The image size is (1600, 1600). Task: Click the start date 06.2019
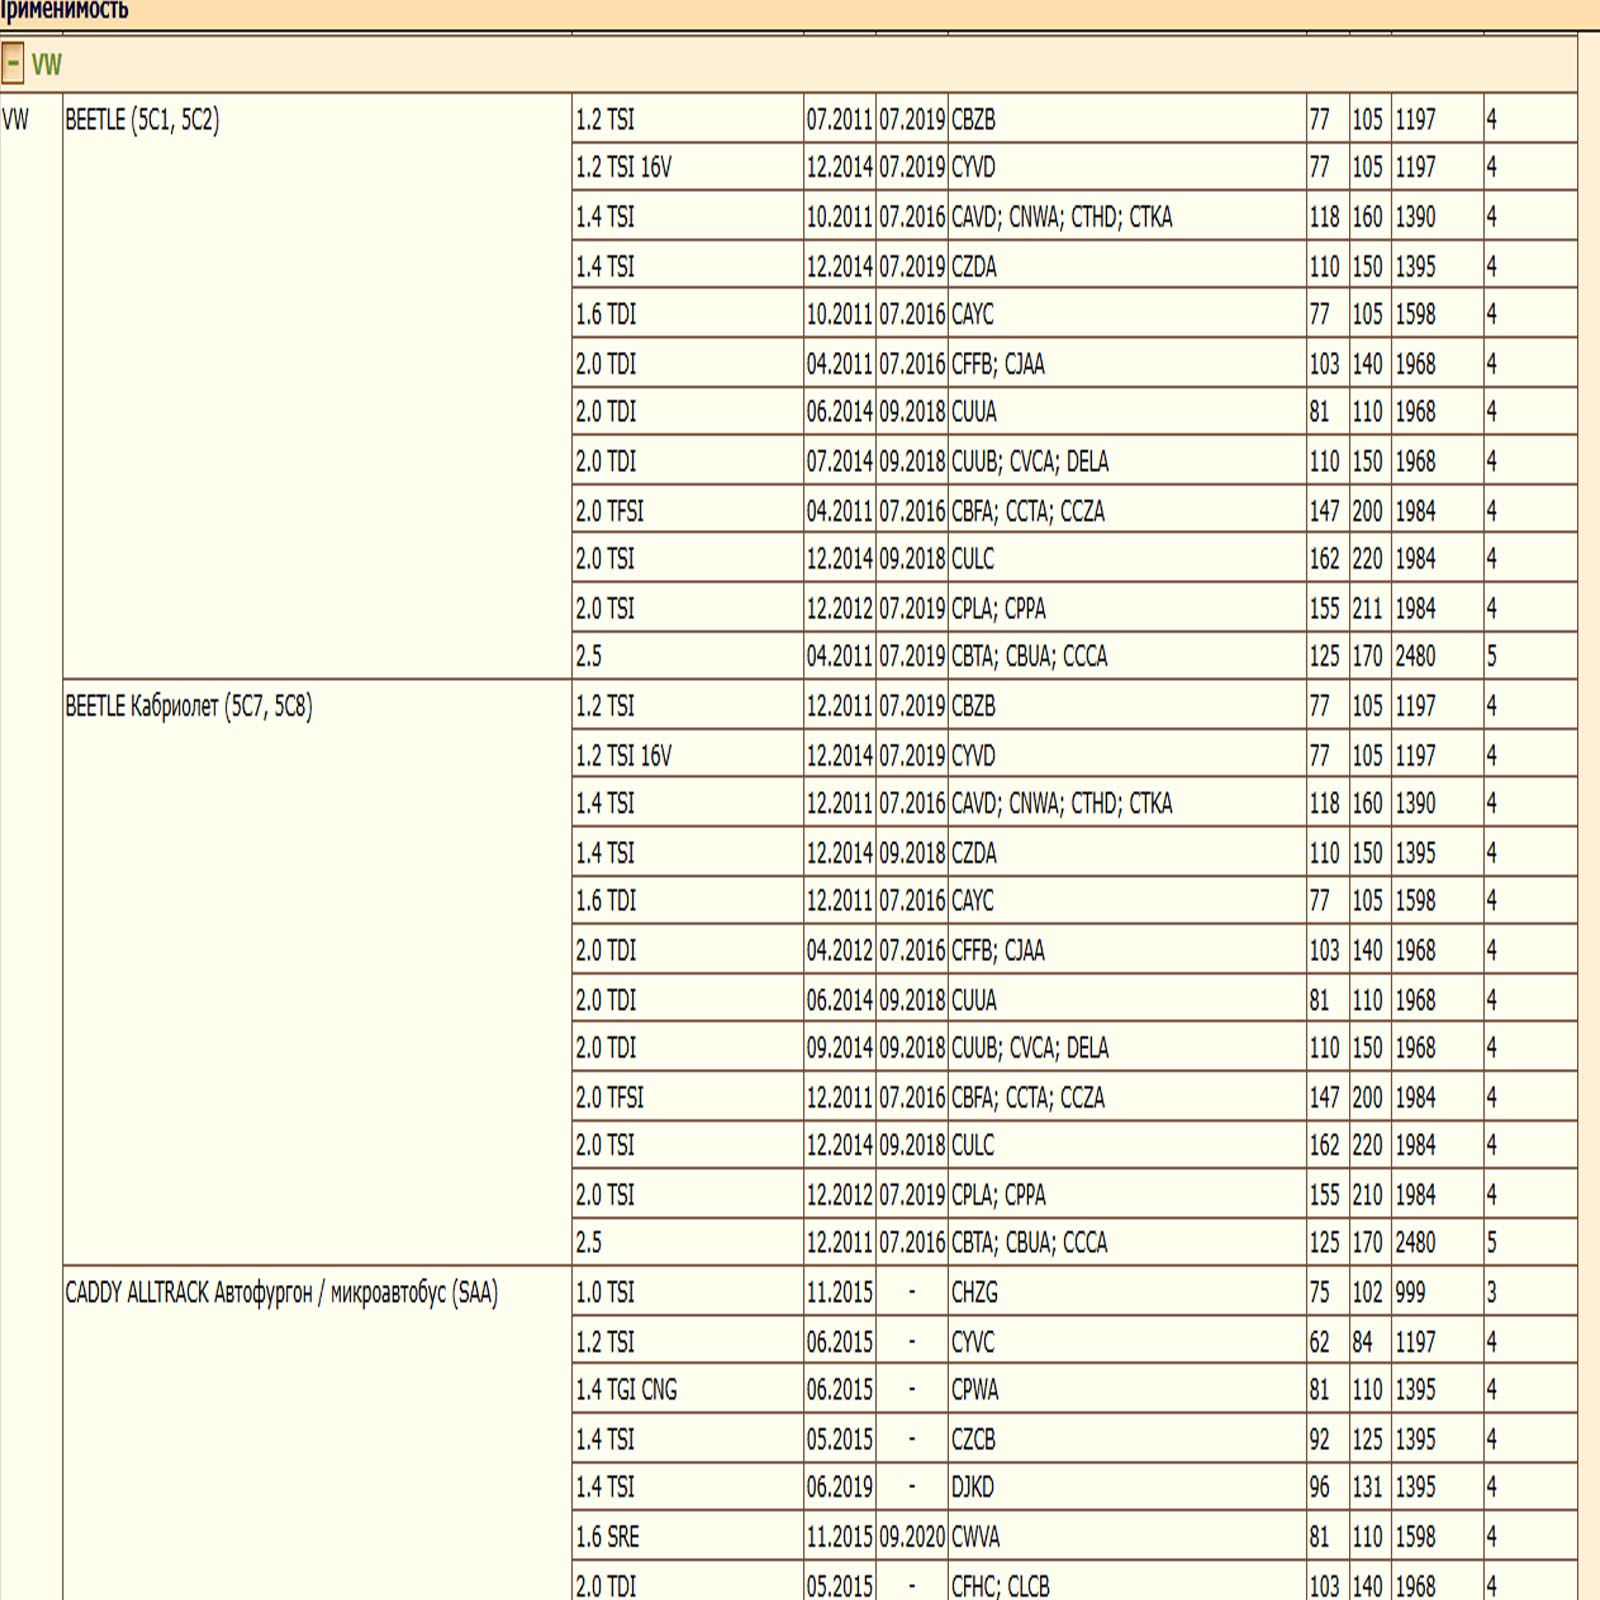click(839, 1488)
